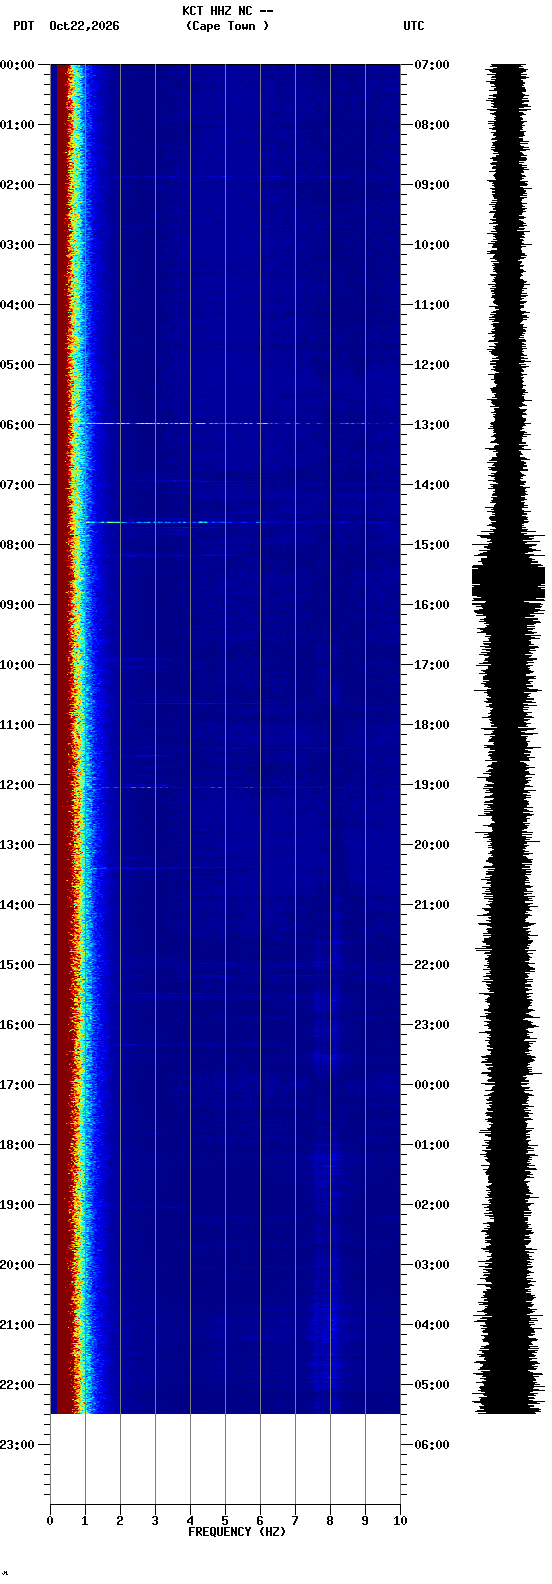552x1584 pixels.
Task: Click the frequency axis tick '10'
Action: pyautogui.click(x=400, y=1521)
